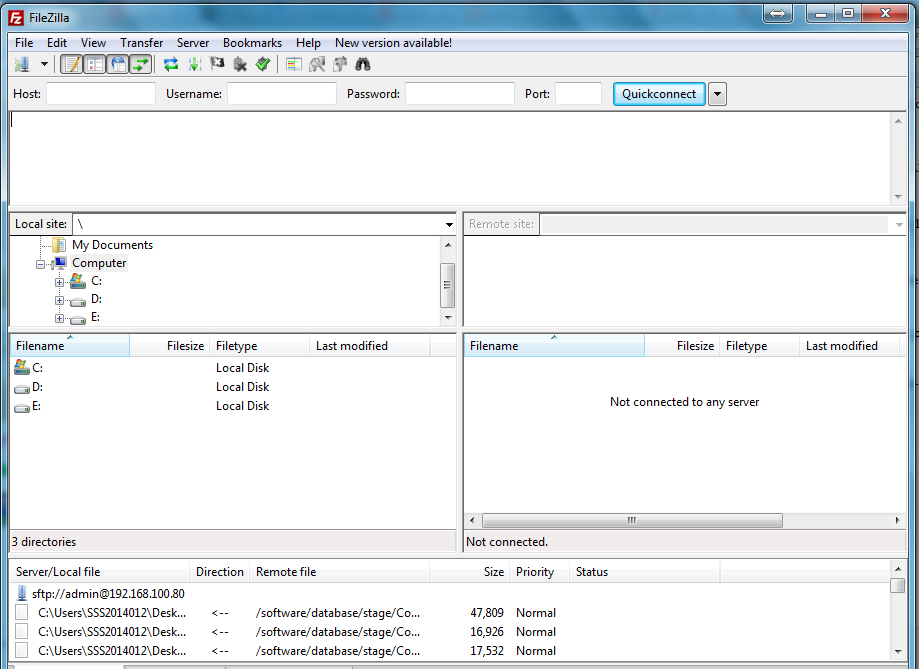Screen dimensions: 919x669
Task: Select D: Local Disk in file list
Action: pyautogui.click(x=233, y=387)
